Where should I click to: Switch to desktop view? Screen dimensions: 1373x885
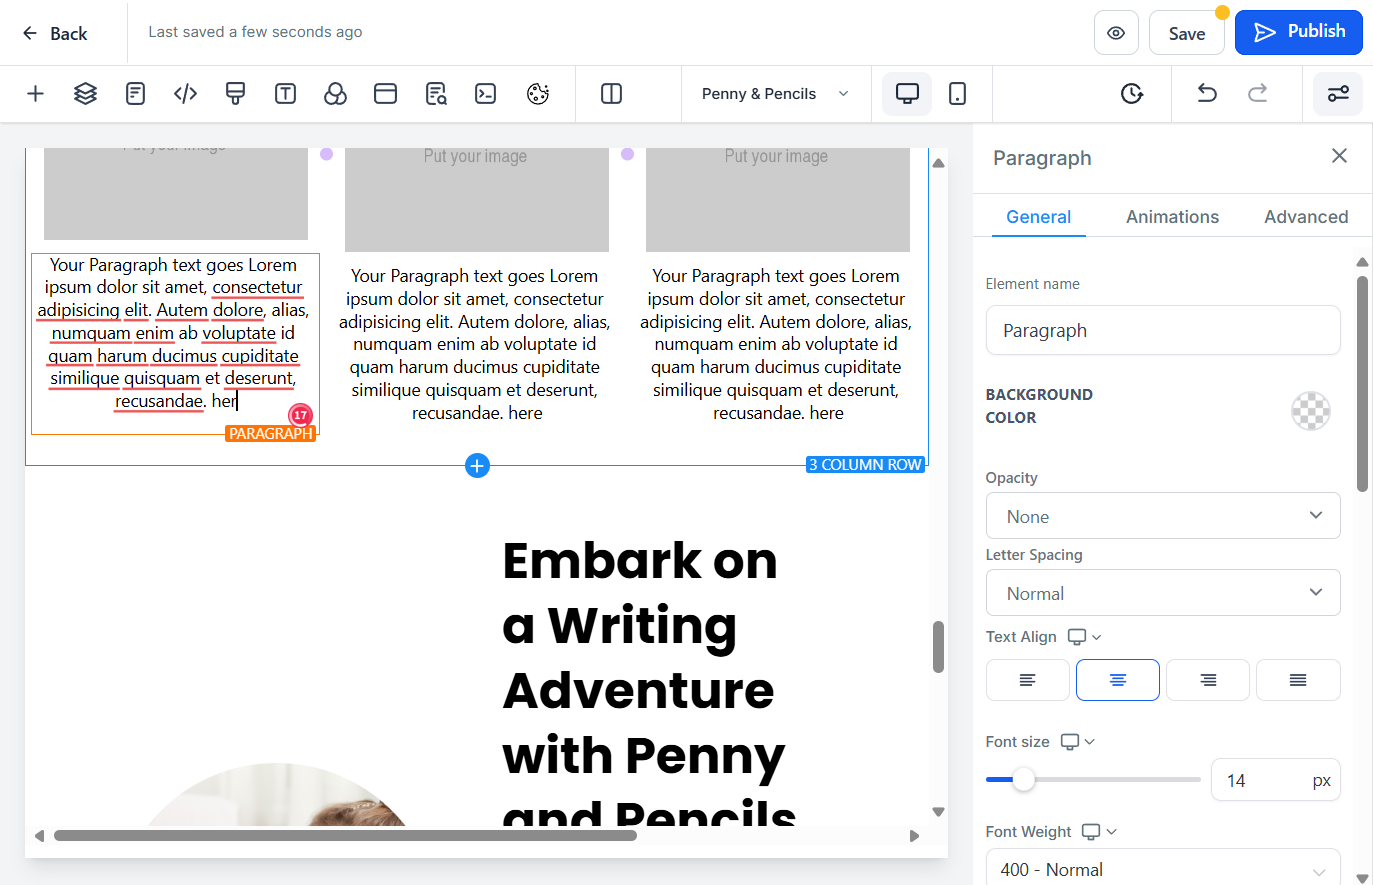pos(907,94)
